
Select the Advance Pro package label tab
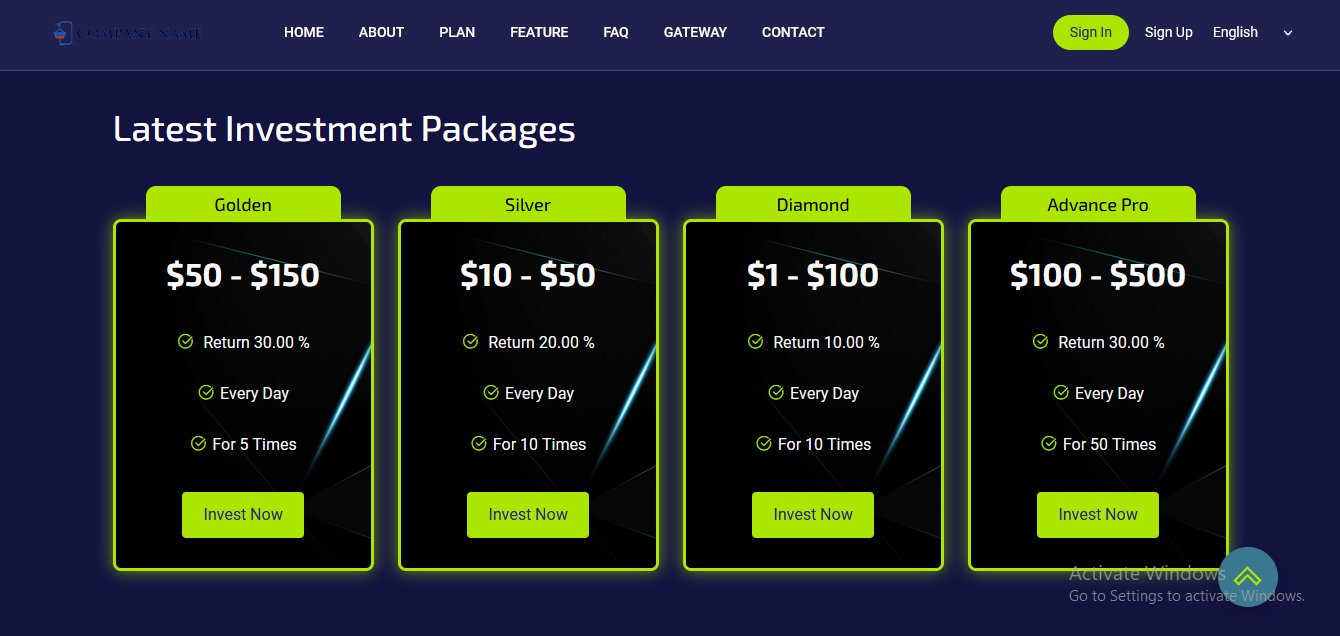(x=1098, y=204)
